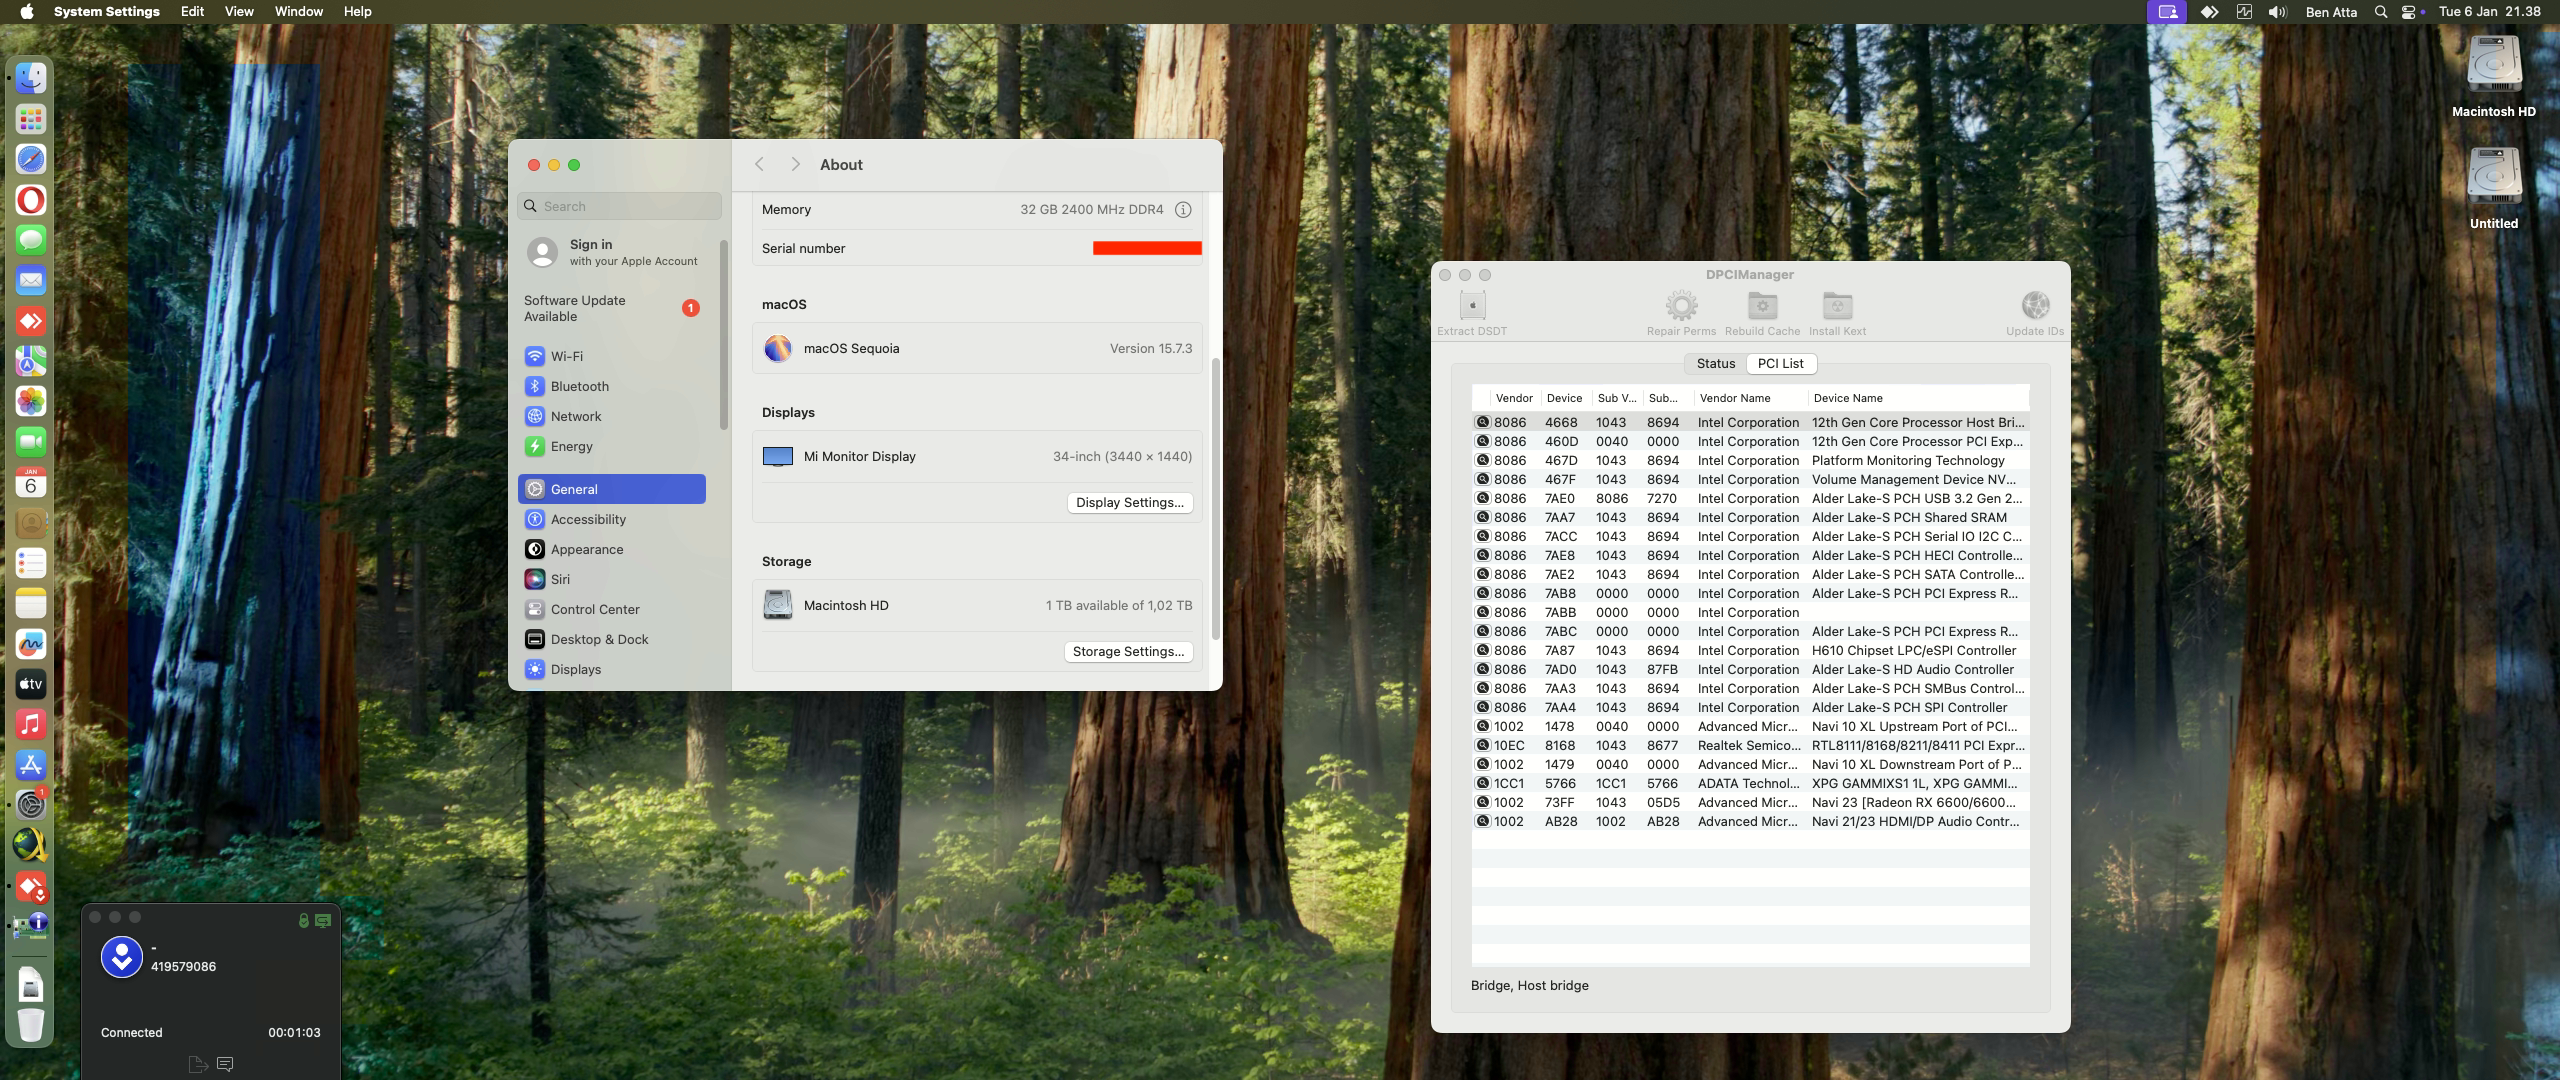Screen dimensions: 2560x1080
Task: Open Software Update Available item
Action: [x=612, y=308]
